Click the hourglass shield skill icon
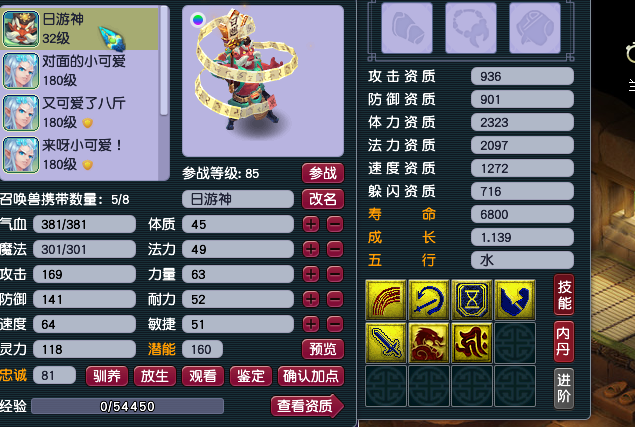 (x=472, y=300)
